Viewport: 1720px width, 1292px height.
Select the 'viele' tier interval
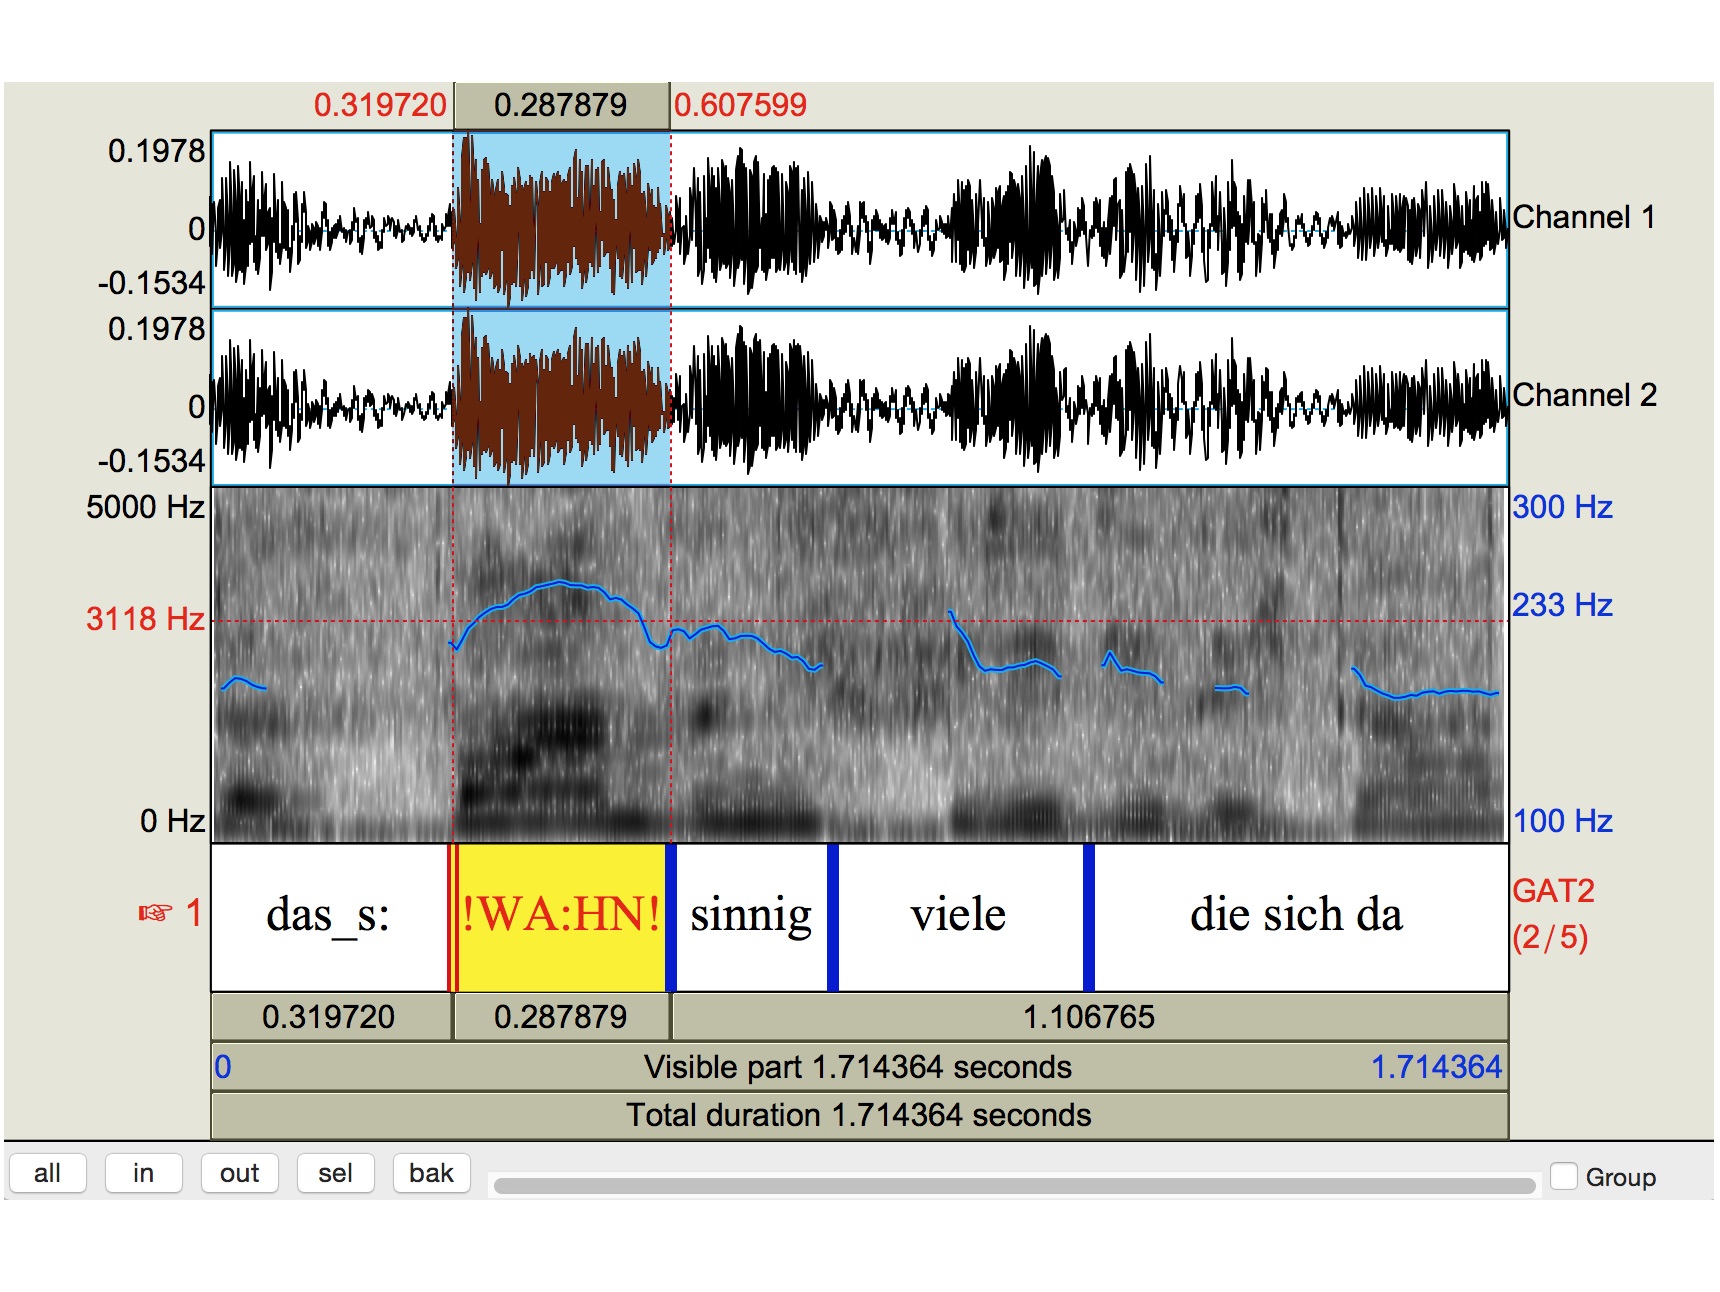pyautogui.click(x=959, y=916)
